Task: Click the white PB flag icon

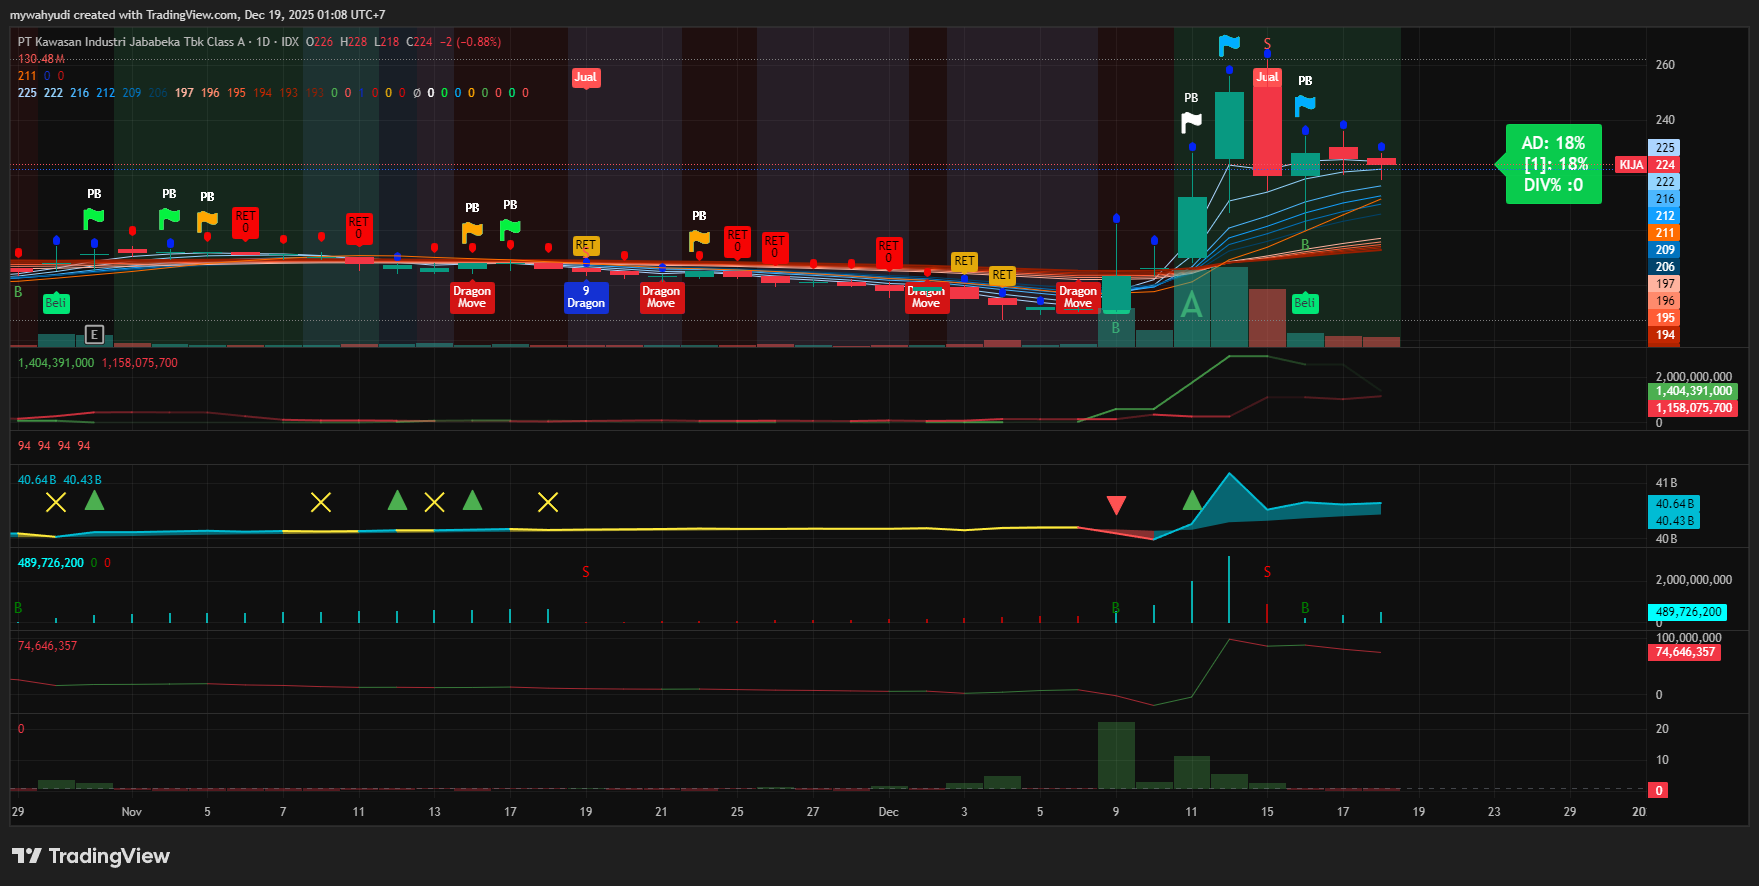Action: 1191,122
